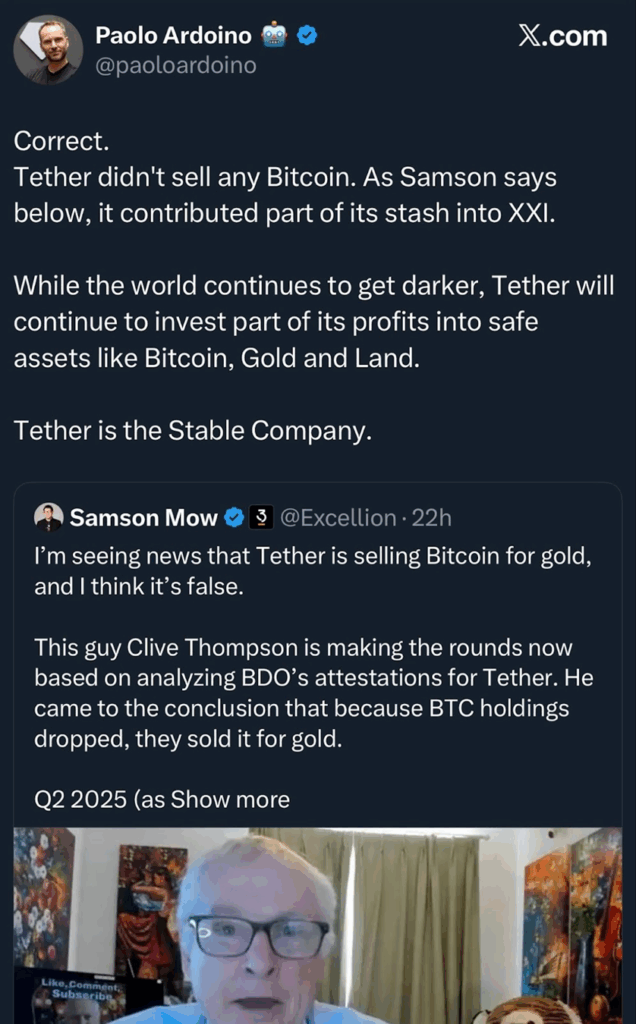Play the video of the man with glasses
Image resolution: width=636 pixels, height=1024 pixels.
pos(318,925)
